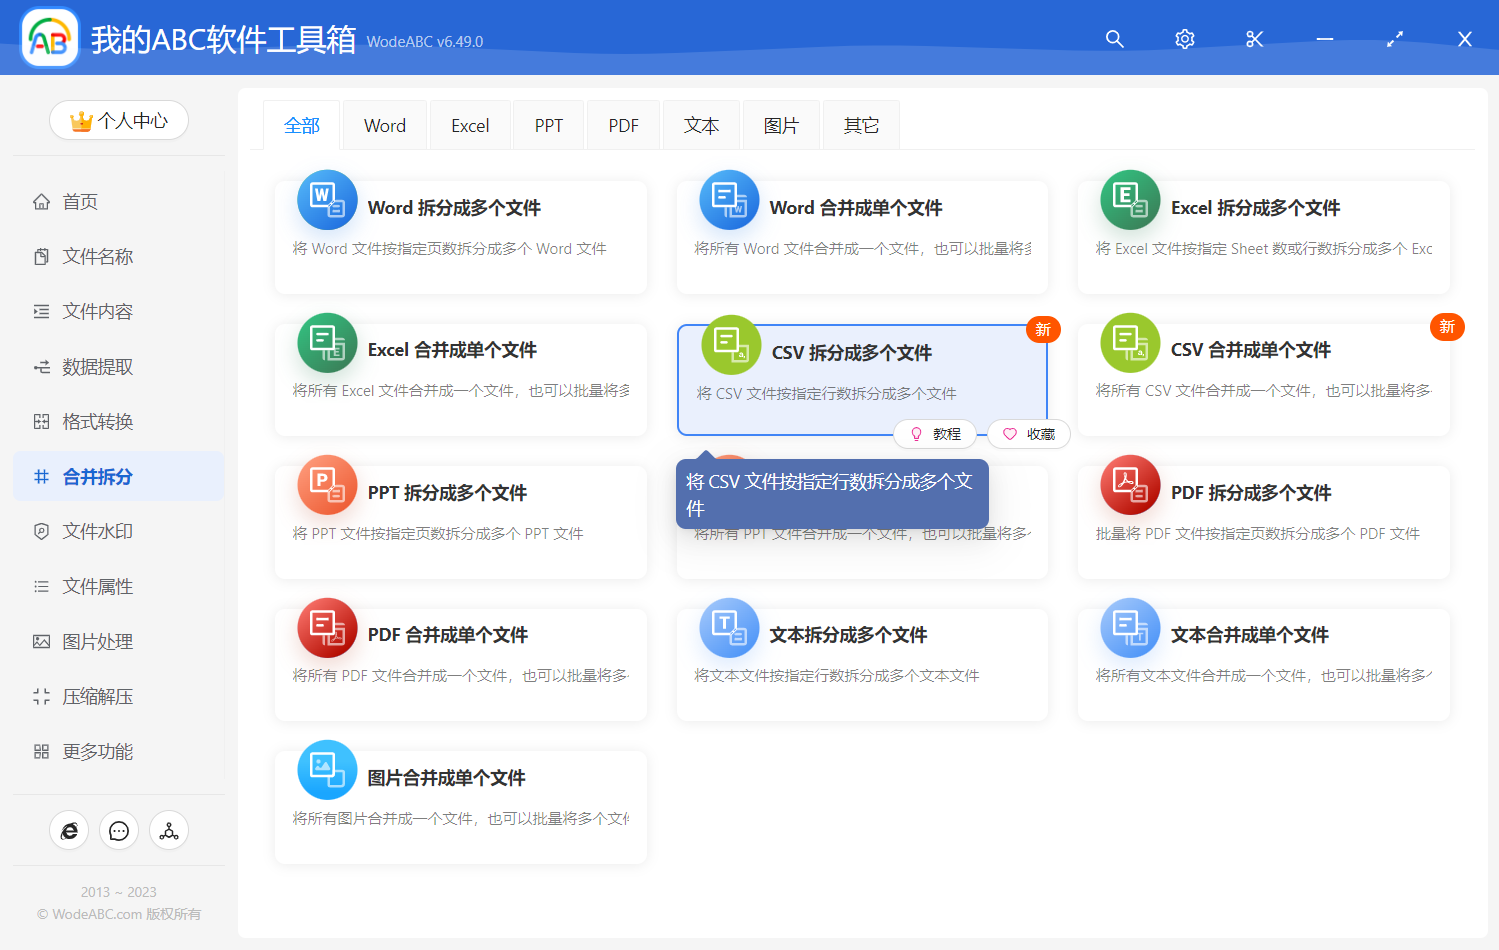Open 个人中心 with the crown icon
The height and width of the screenshot is (950, 1499).
pos(119,119)
